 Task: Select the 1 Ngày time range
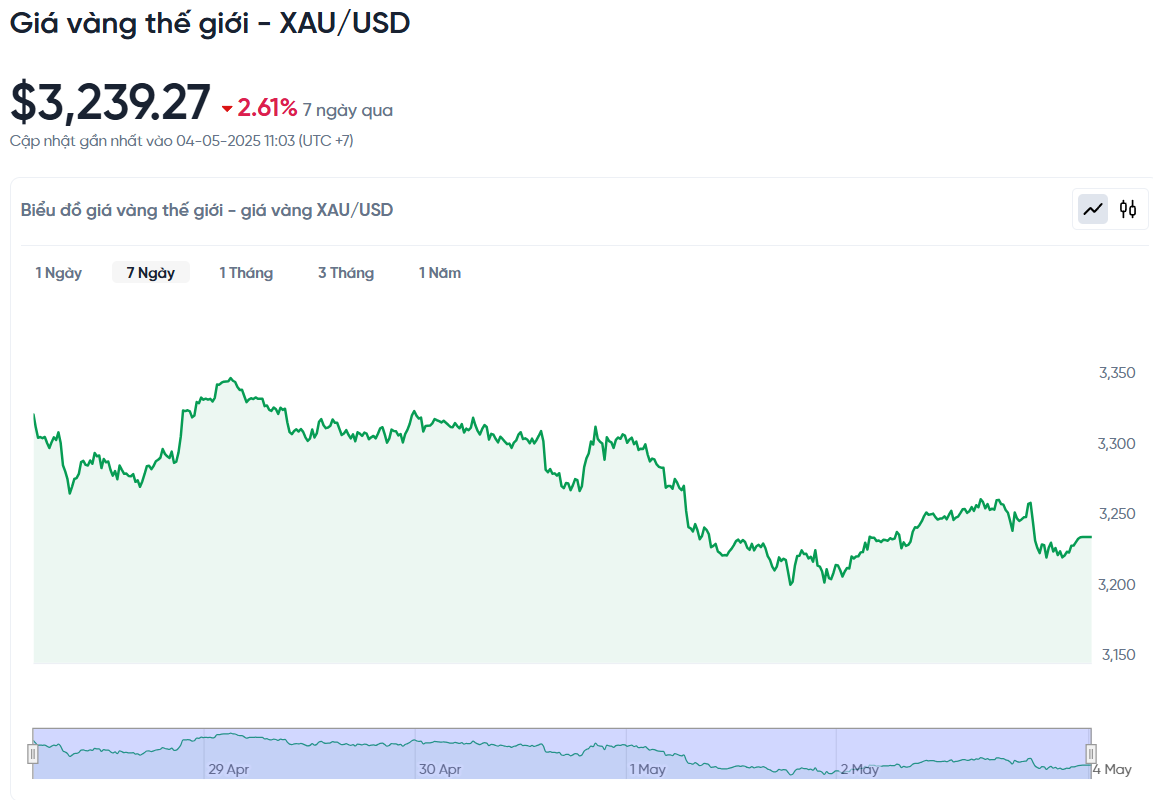pyautogui.click(x=59, y=273)
